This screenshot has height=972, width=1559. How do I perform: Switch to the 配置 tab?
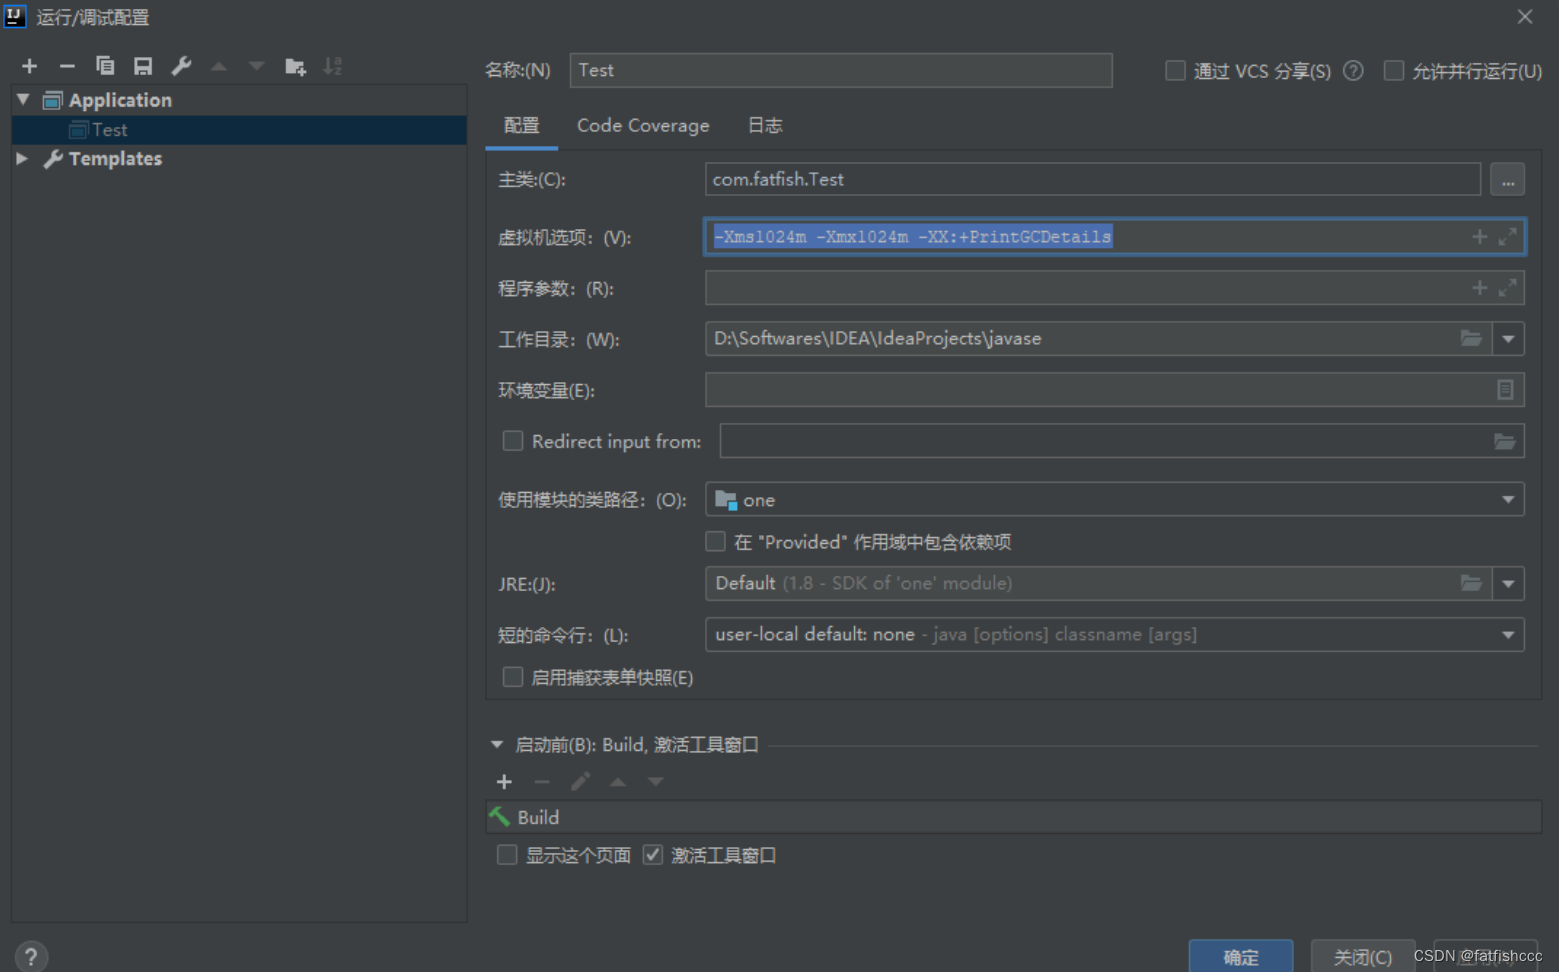(x=521, y=125)
